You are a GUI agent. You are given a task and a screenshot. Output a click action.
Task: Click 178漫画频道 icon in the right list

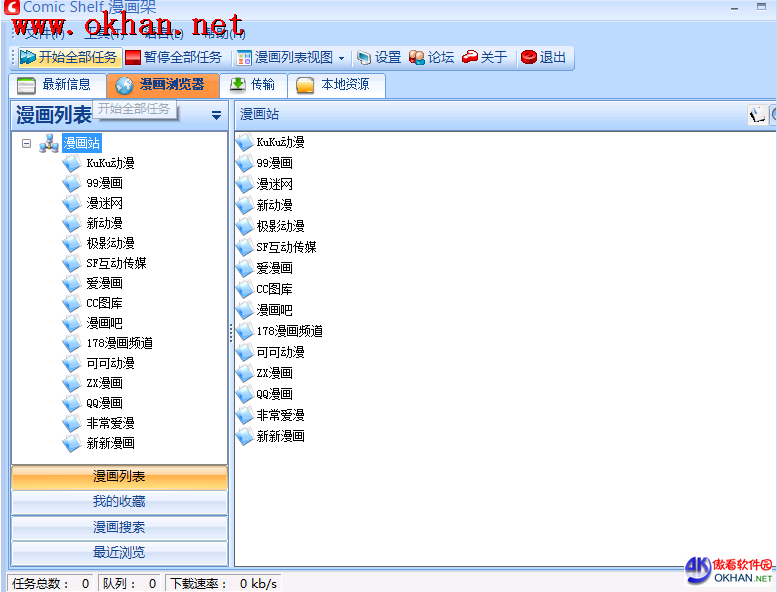pyautogui.click(x=244, y=331)
